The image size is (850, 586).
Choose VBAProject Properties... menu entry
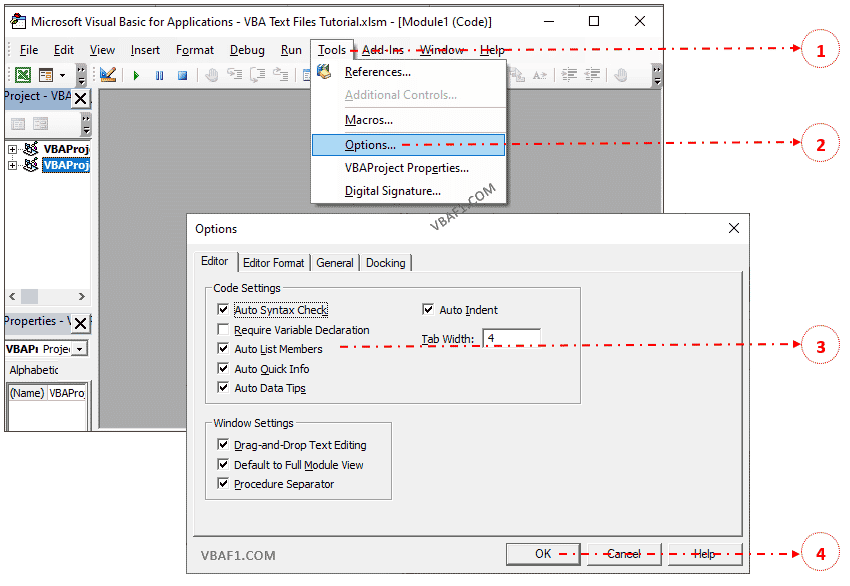(x=409, y=168)
